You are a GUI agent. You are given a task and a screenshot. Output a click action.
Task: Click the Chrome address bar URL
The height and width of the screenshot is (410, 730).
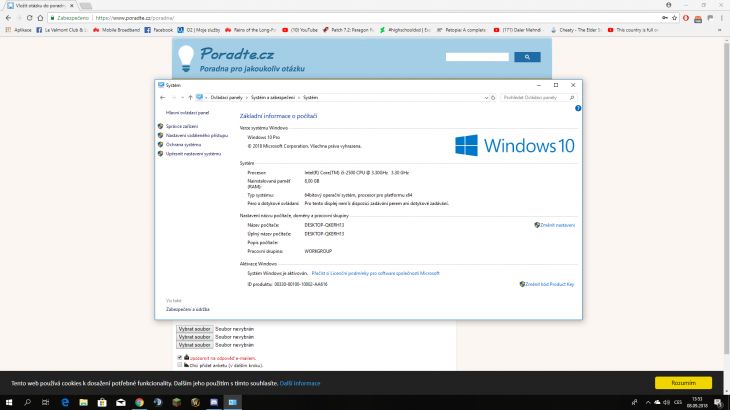coord(135,18)
